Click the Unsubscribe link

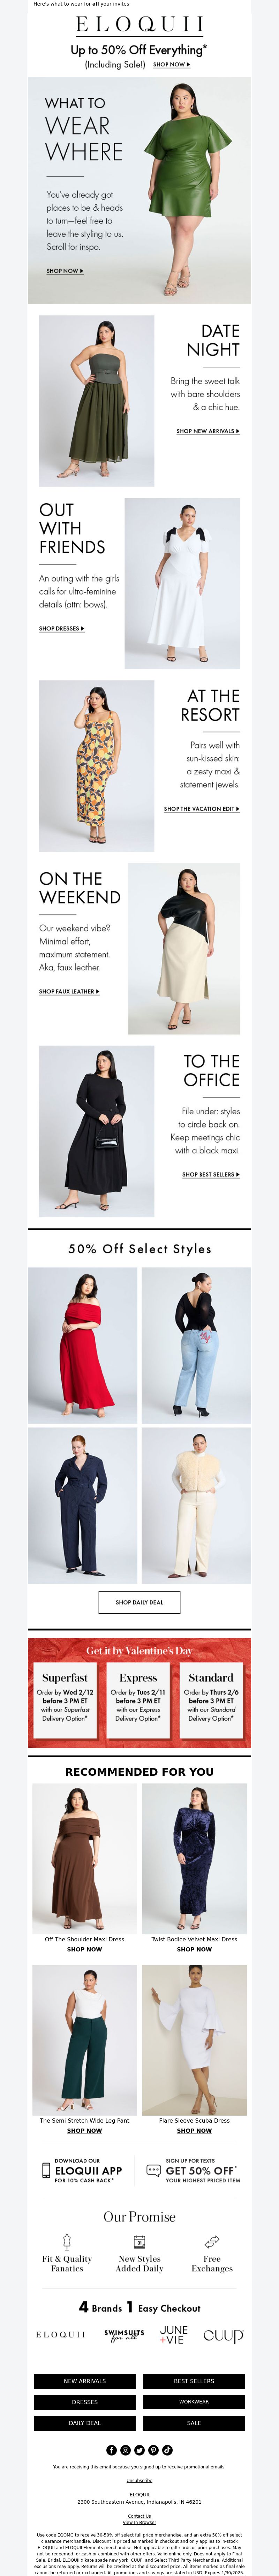point(139,2480)
